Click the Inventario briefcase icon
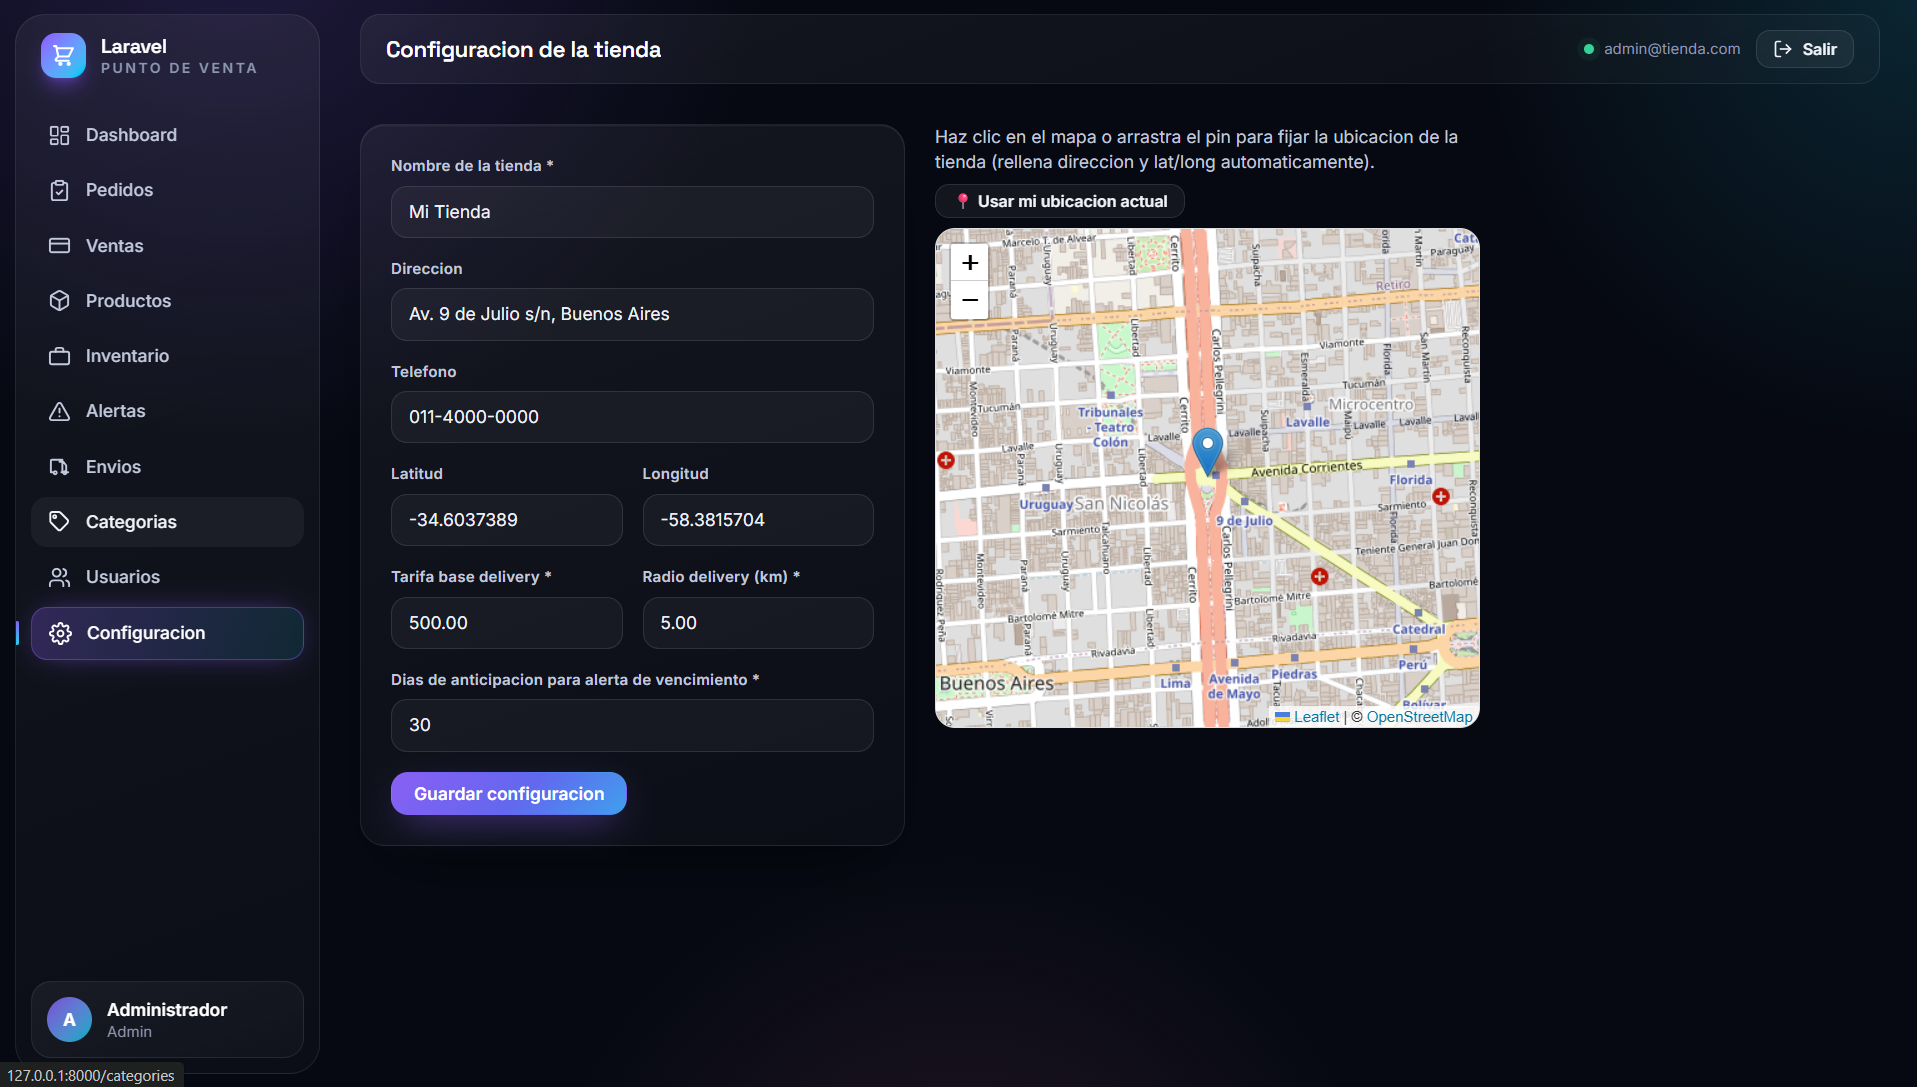This screenshot has width=1917, height=1087. tap(60, 356)
